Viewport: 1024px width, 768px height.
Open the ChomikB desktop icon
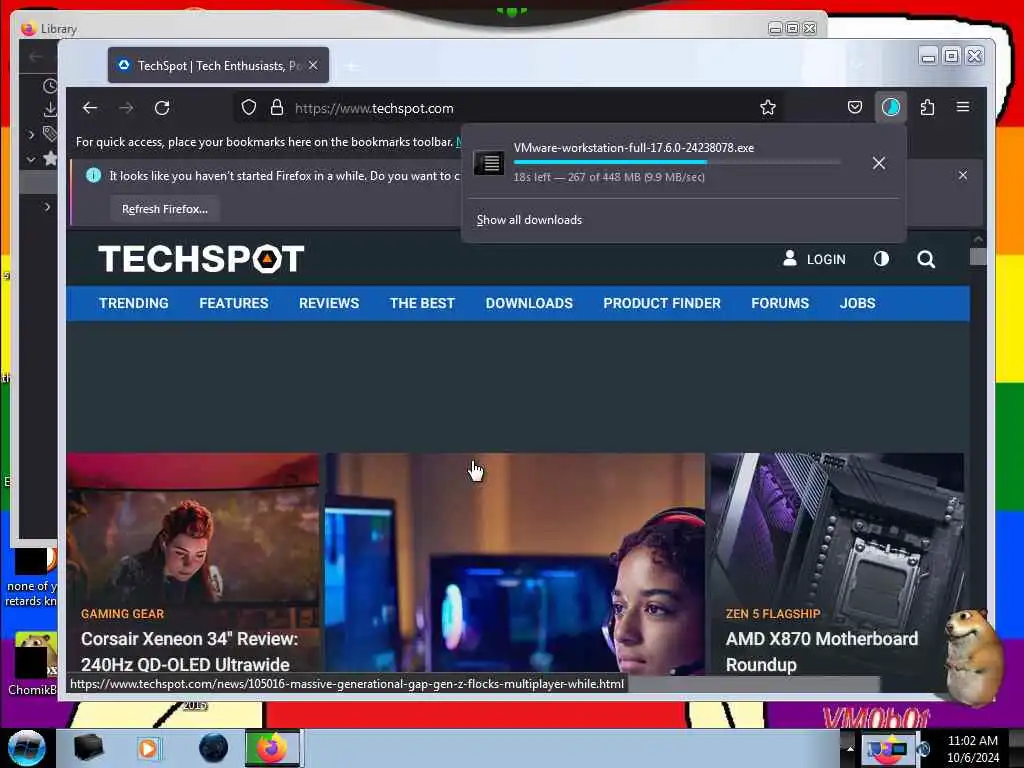click(31, 664)
